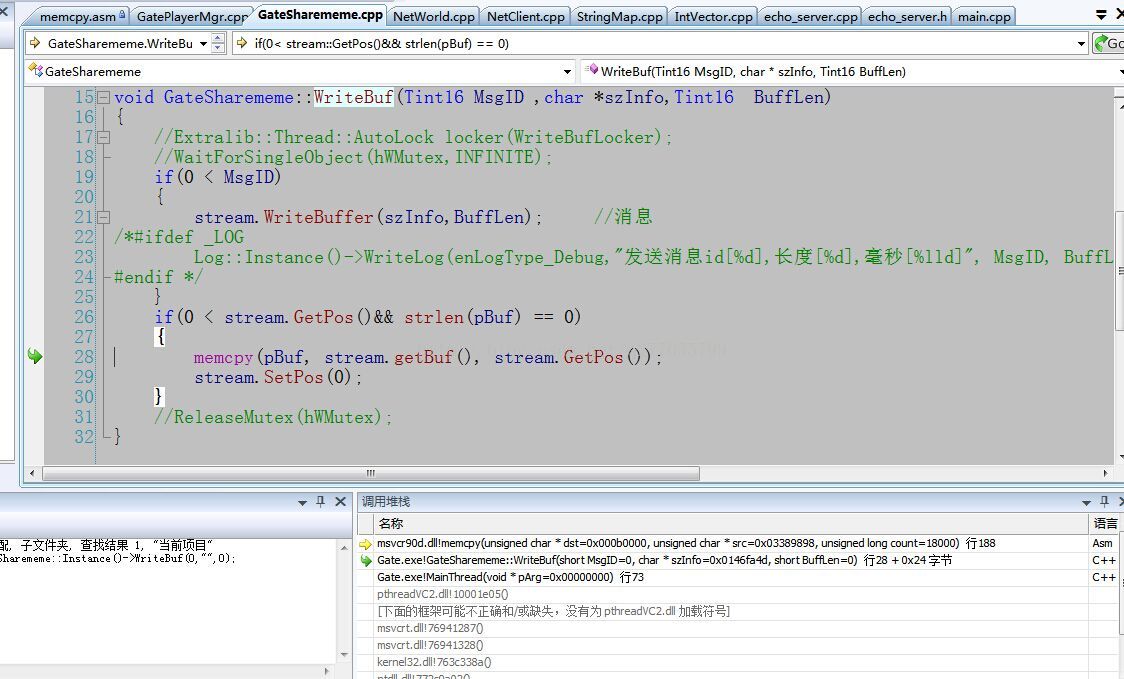The width and height of the screenshot is (1124, 679).
Task: Close the find results panel
Action: (340, 502)
